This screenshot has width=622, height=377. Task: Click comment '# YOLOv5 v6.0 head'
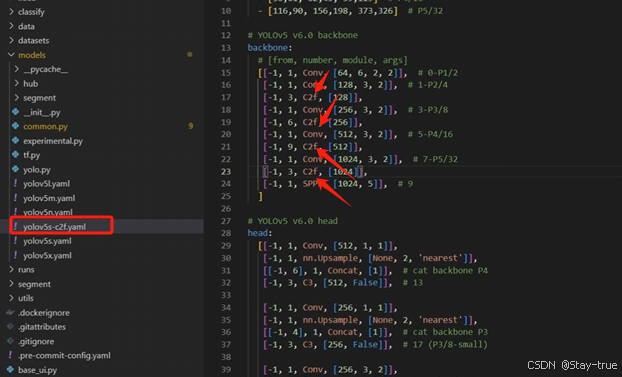292,221
